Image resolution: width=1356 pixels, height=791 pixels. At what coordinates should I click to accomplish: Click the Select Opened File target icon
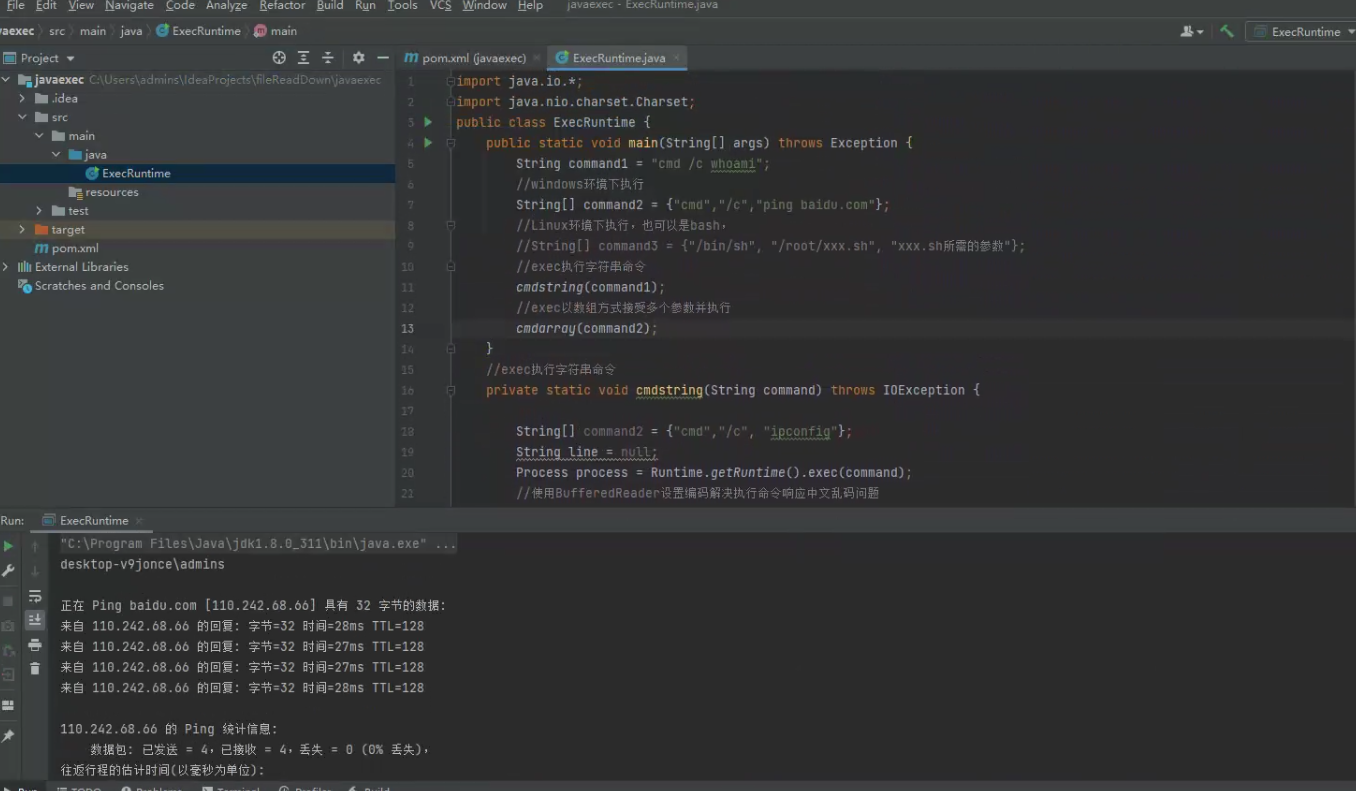tap(279, 58)
